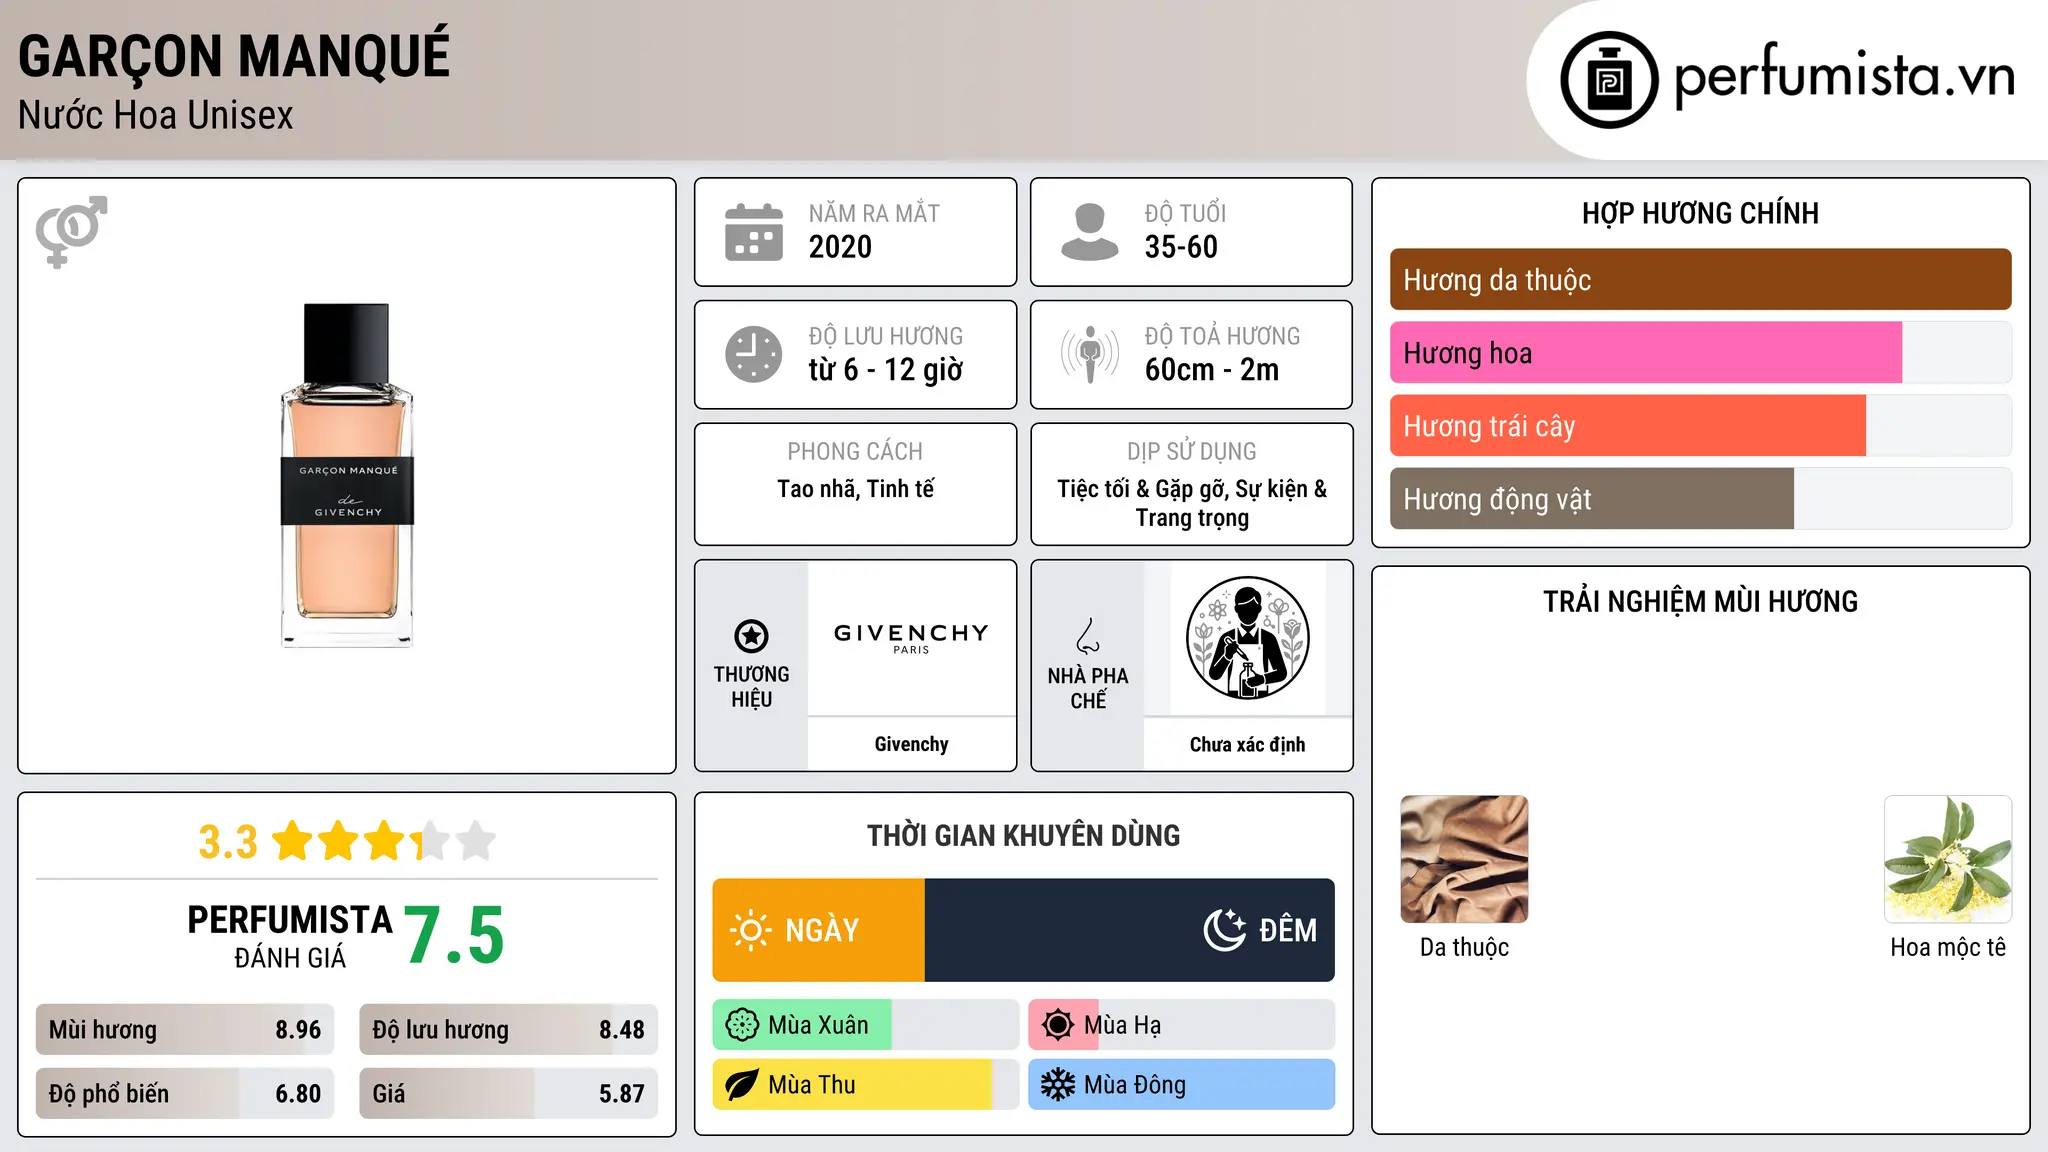
Task: Click the spring flower icon
Action: pos(742,1025)
